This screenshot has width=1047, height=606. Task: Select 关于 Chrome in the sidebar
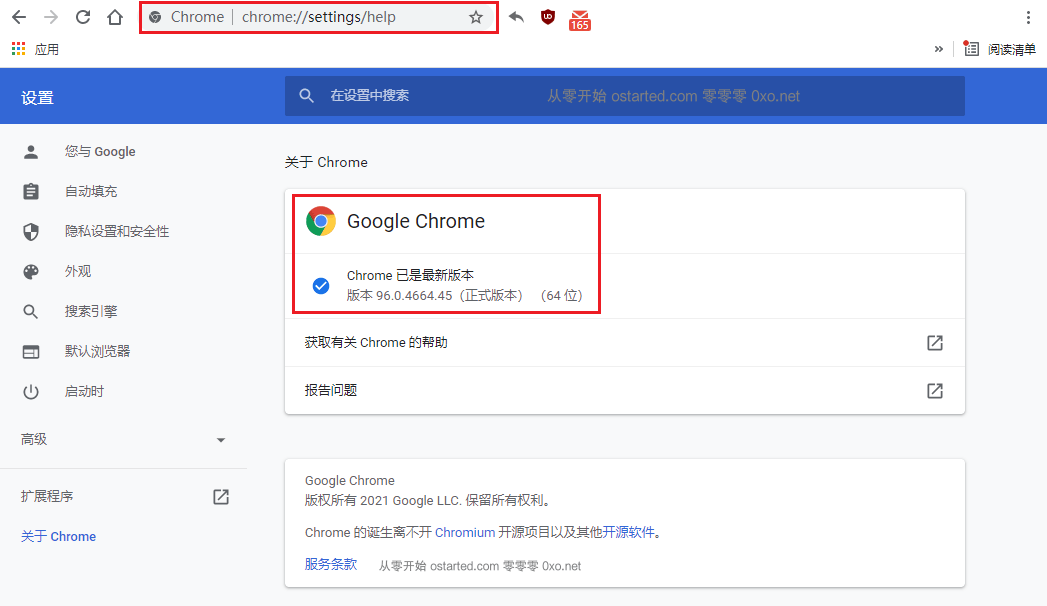[58, 537]
